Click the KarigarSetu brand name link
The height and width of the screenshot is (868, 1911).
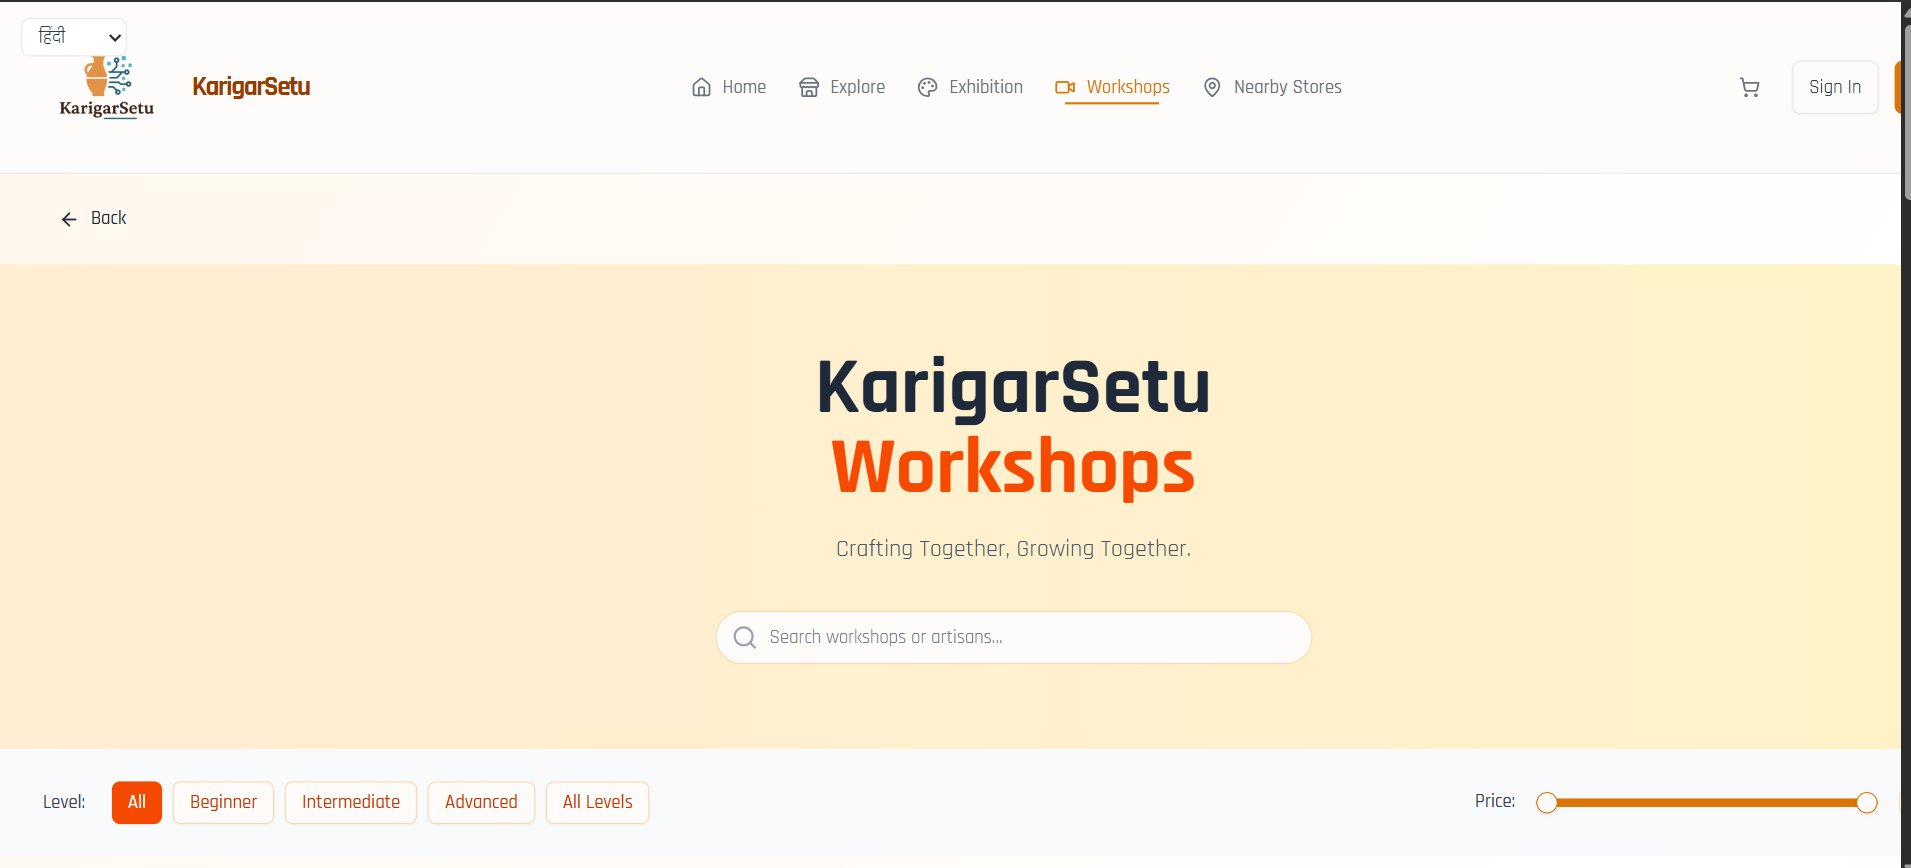pyautogui.click(x=251, y=87)
